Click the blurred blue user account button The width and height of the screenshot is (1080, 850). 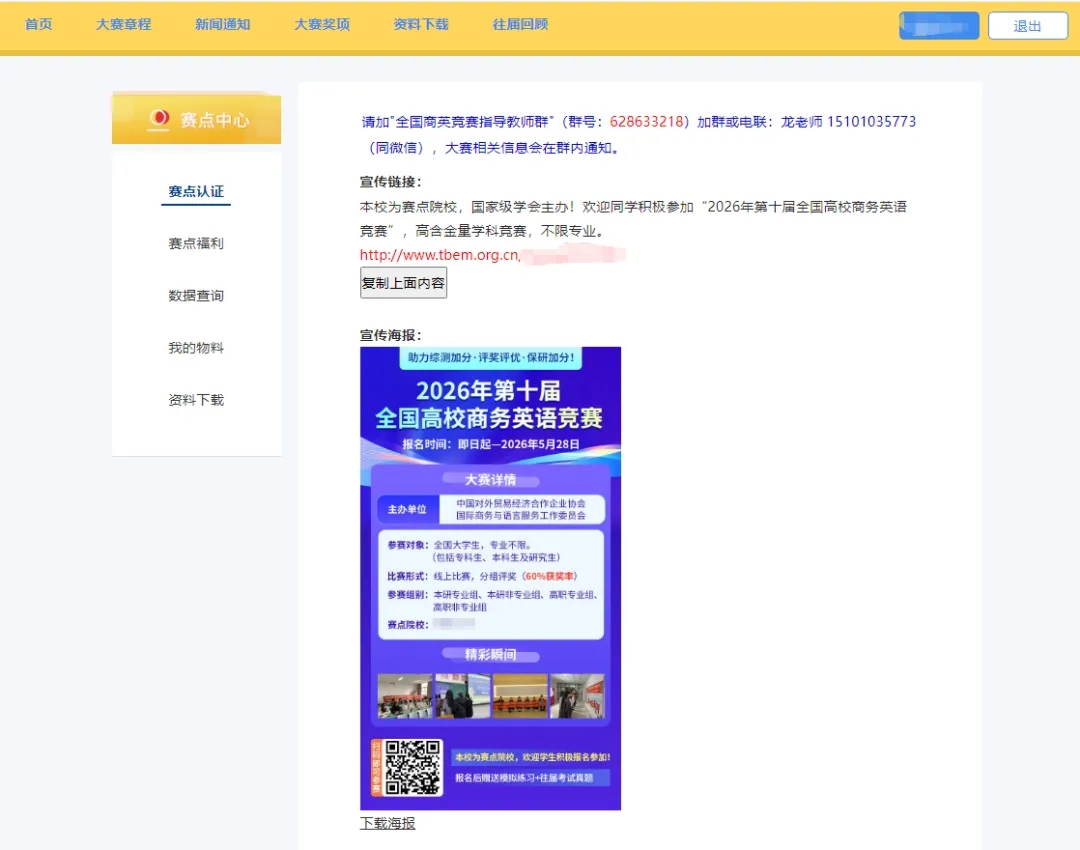pos(938,26)
